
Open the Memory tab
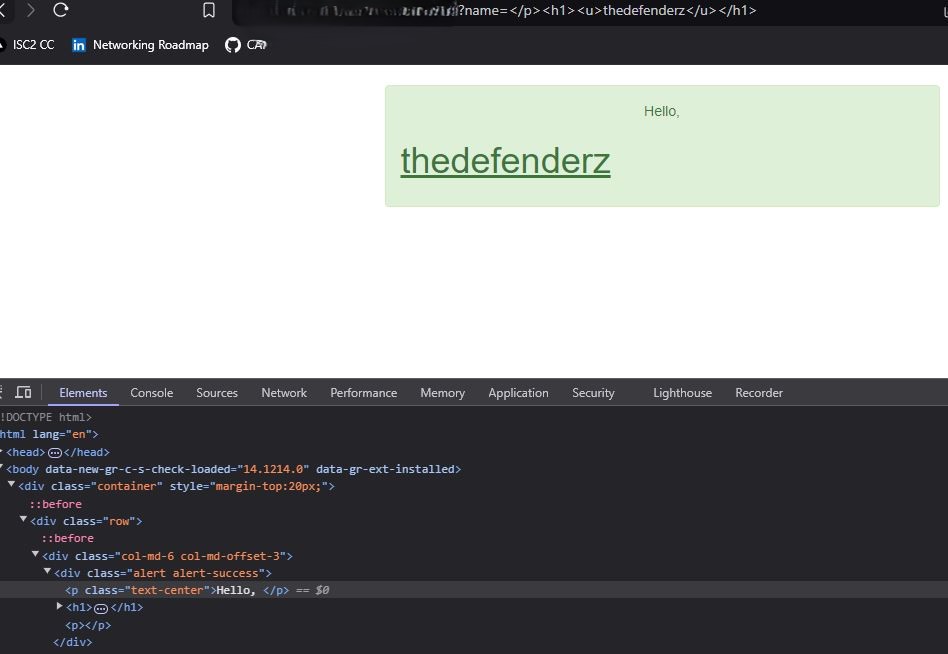tap(443, 393)
